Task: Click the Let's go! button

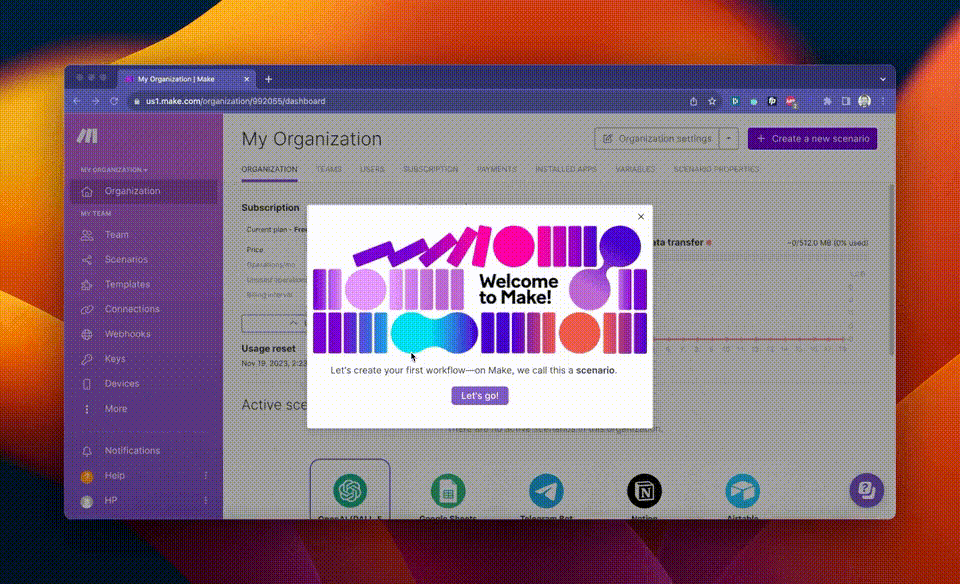Action: pos(479,395)
